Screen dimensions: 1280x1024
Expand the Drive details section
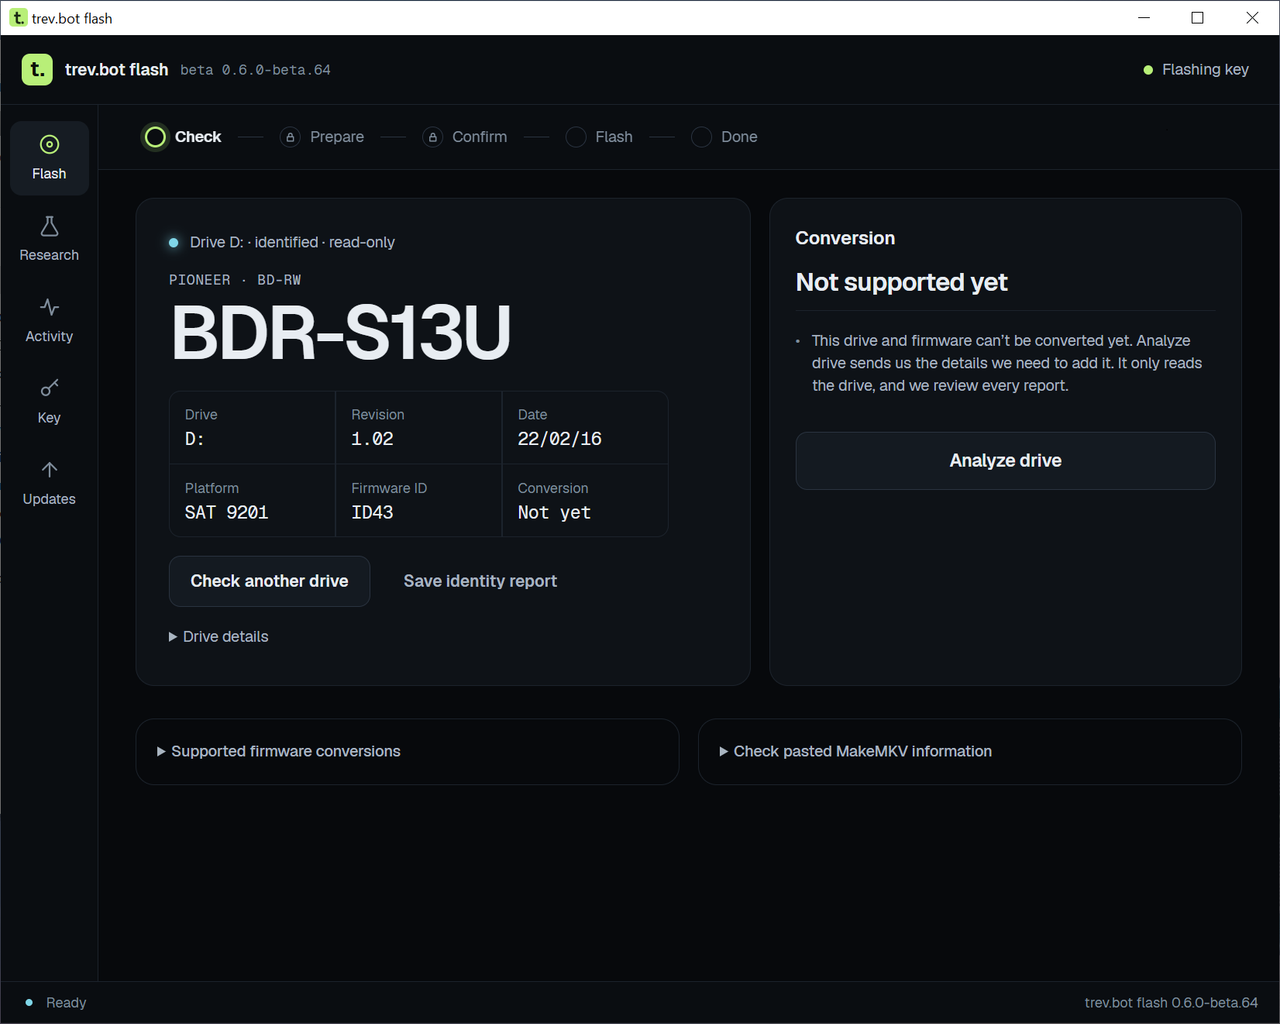219,637
